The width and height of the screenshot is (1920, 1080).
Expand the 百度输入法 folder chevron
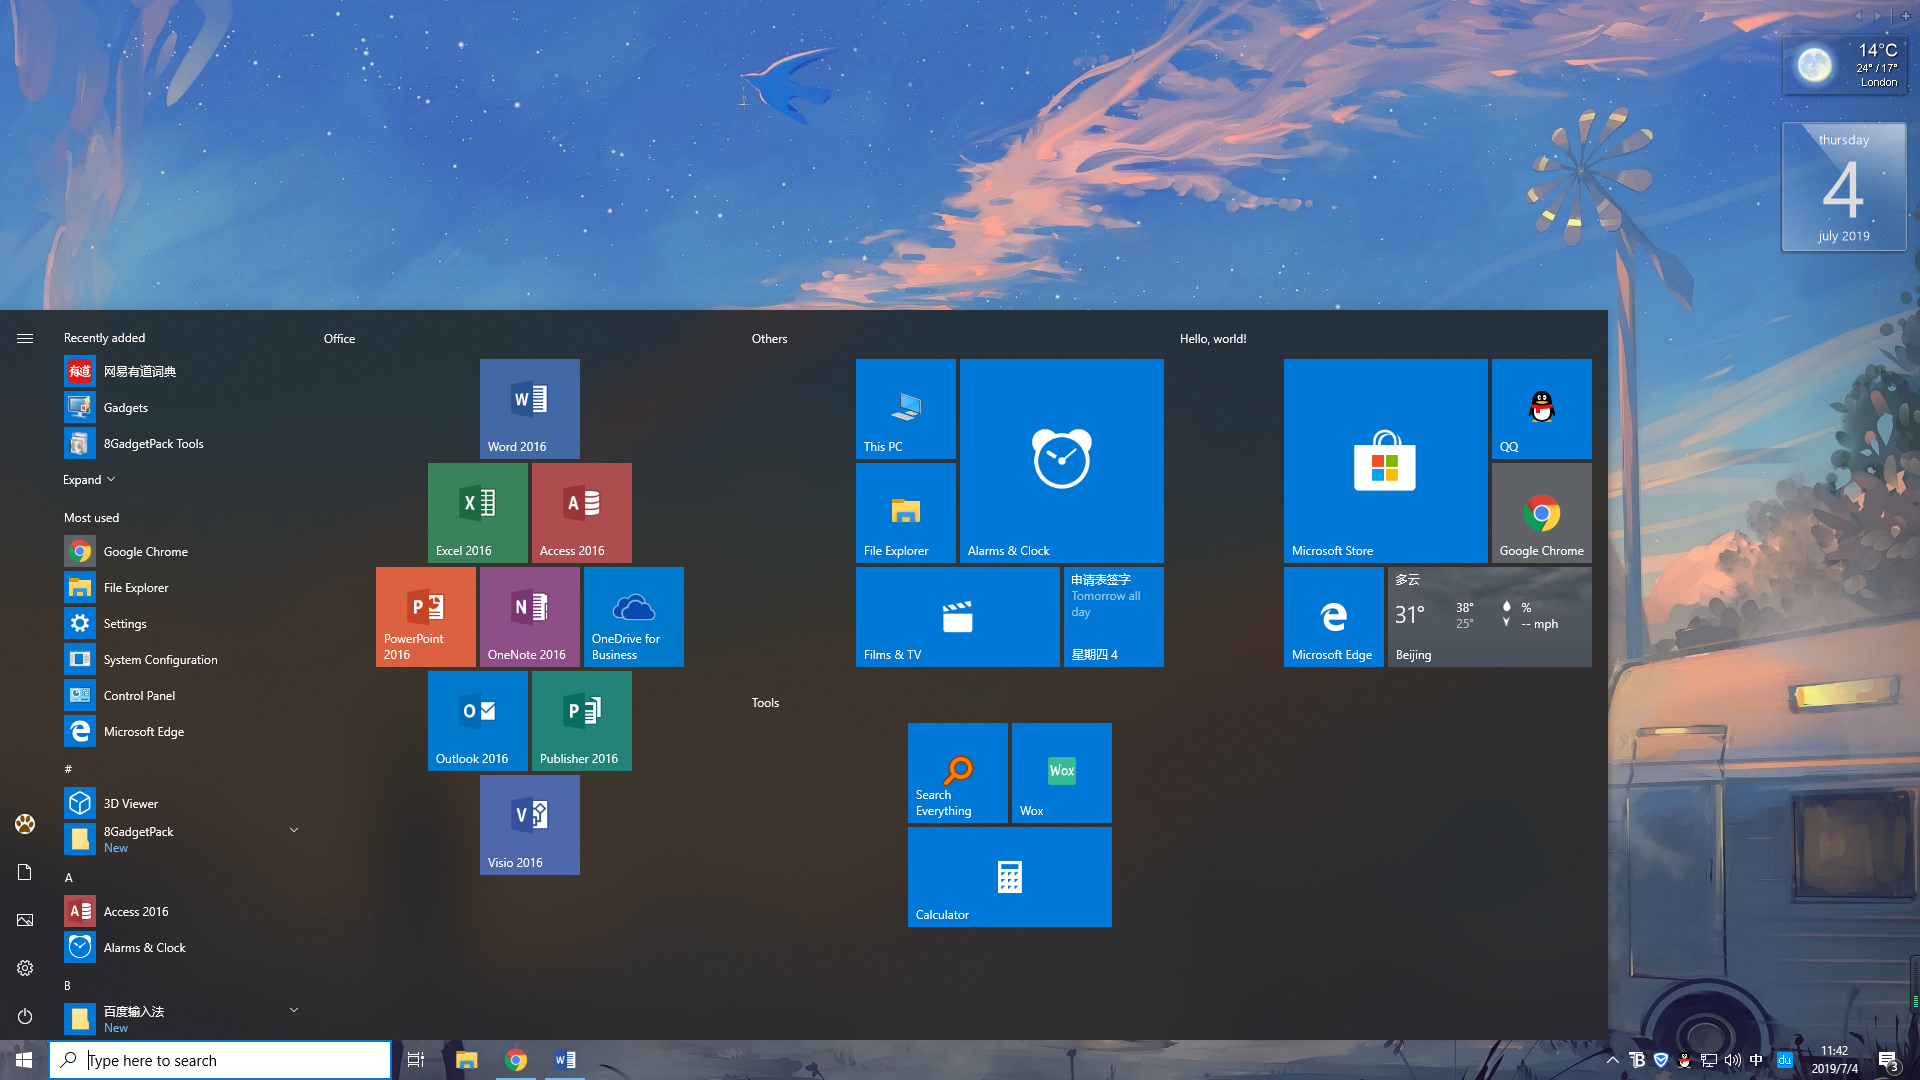[294, 1010]
